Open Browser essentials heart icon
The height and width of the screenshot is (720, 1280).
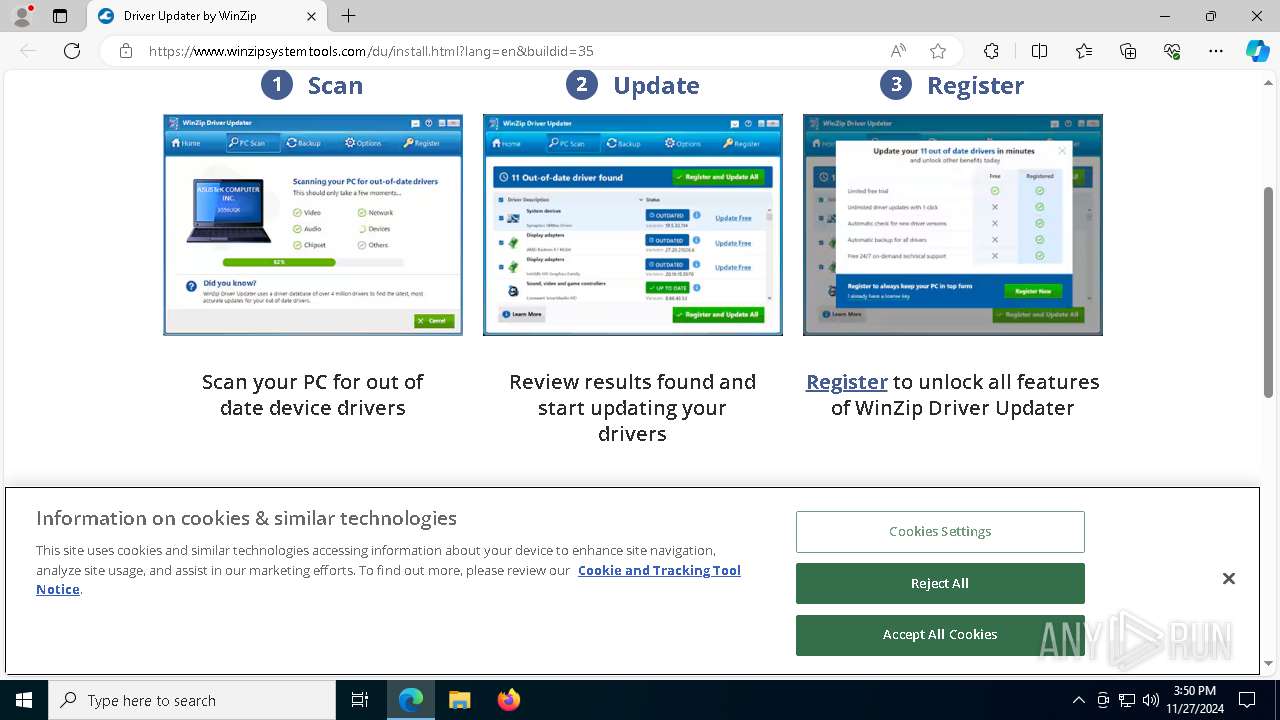[1172, 51]
